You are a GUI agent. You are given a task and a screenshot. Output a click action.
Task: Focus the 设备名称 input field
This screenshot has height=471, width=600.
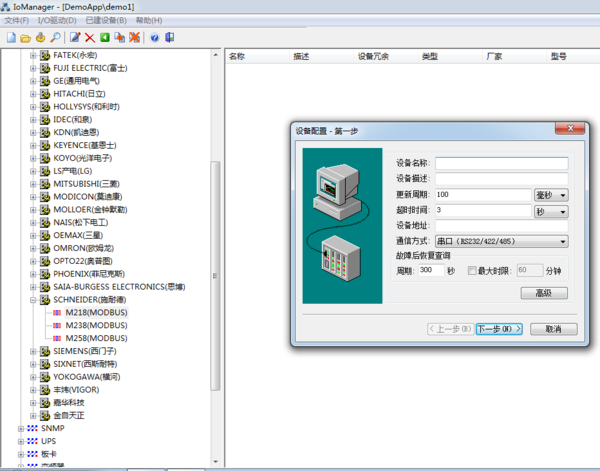tap(502, 163)
